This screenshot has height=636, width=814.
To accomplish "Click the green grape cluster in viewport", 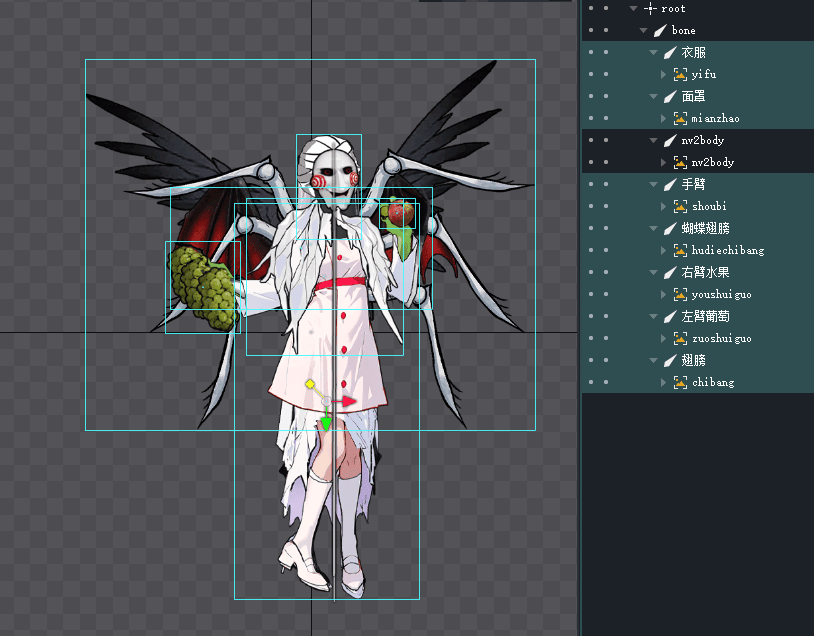I will click(202, 287).
